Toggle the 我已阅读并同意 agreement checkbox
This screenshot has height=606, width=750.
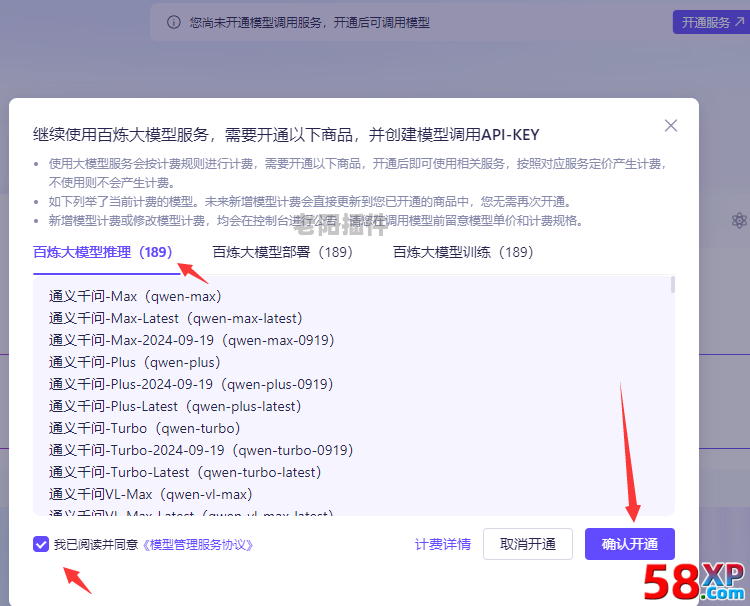(x=41, y=544)
